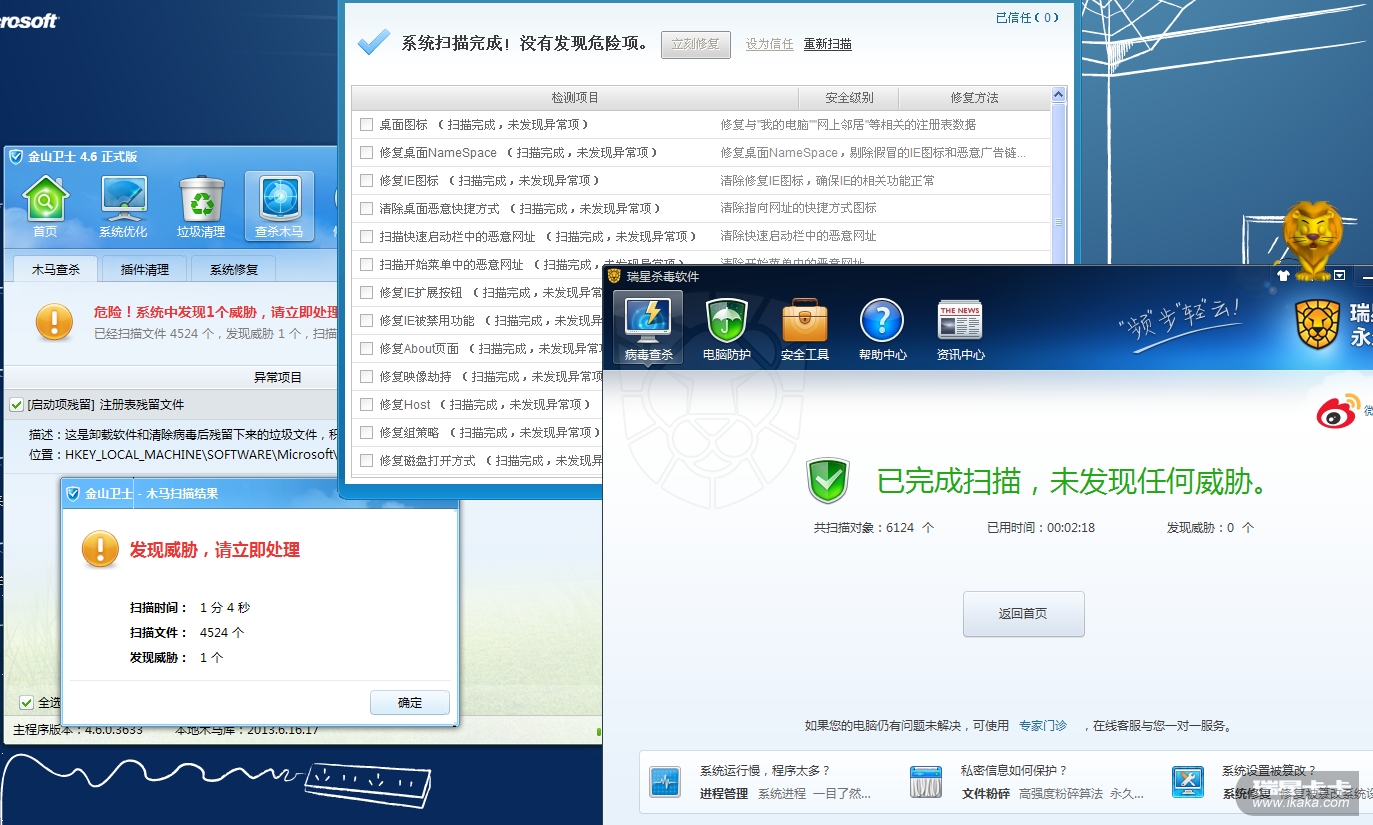
Task: Click the 病毒查杀 icon in 瑞星杀毒软件
Action: [x=648, y=328]
